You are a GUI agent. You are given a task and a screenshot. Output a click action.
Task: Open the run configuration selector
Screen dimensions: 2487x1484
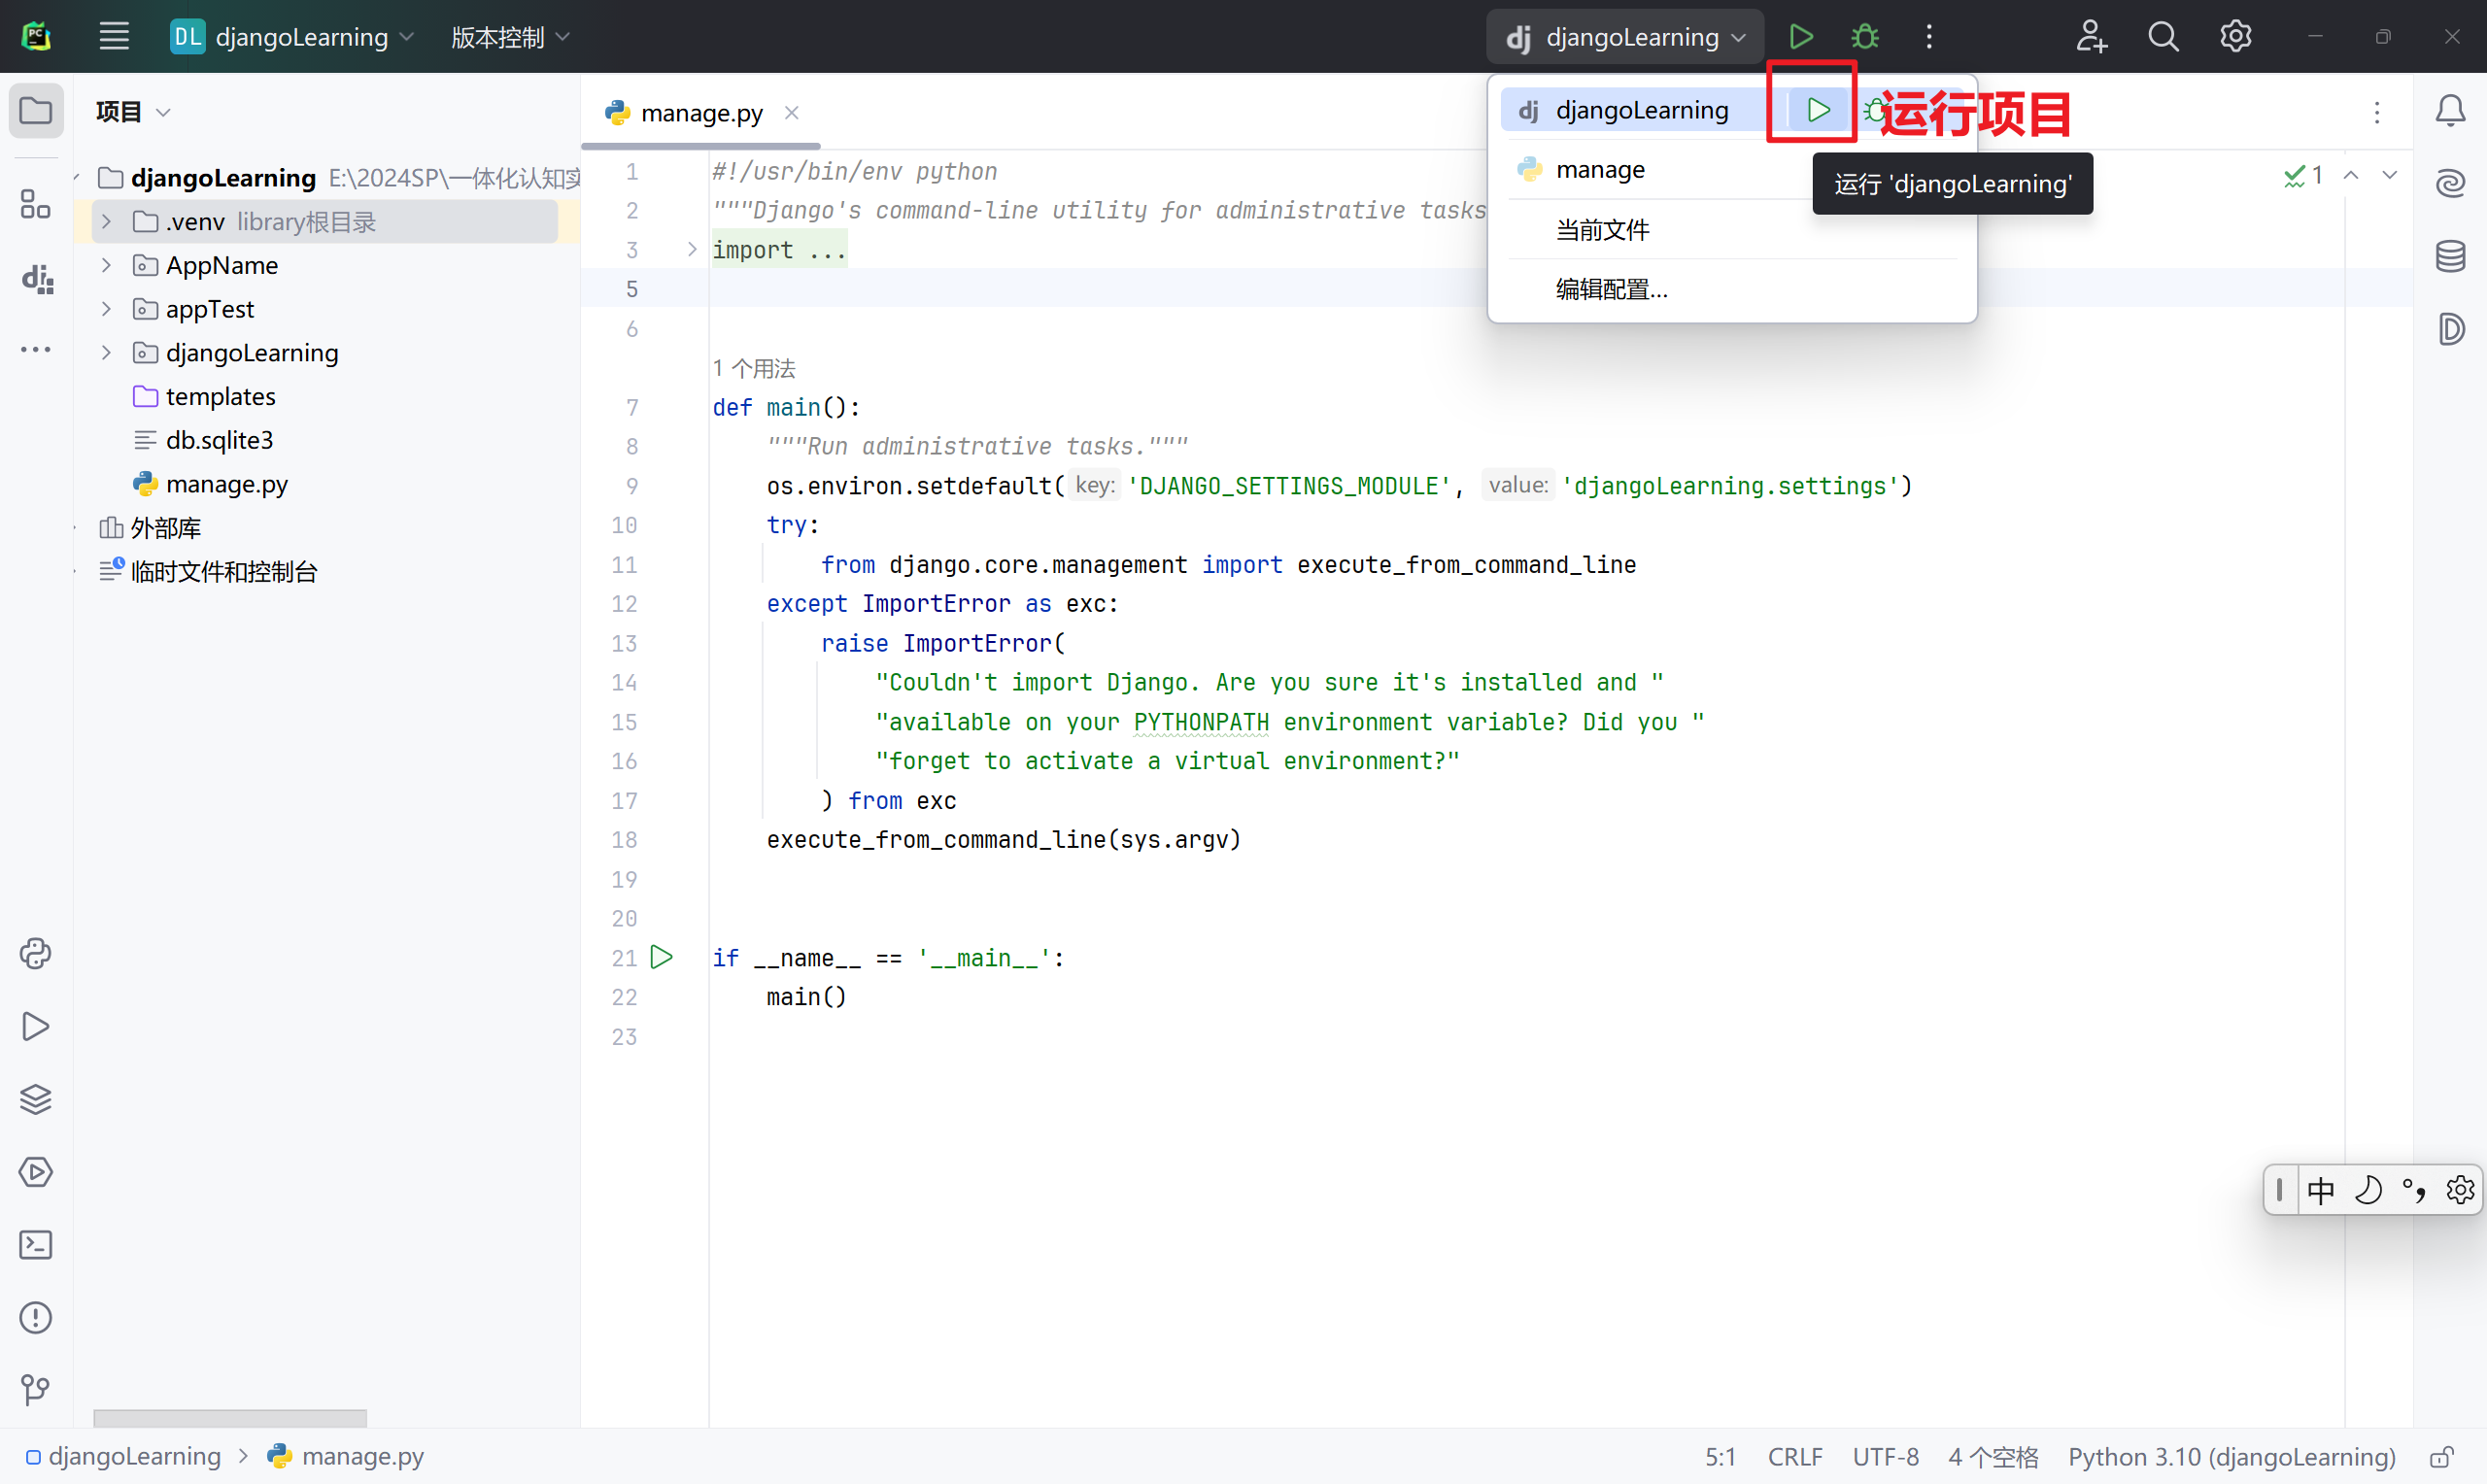click(1625, 37)
